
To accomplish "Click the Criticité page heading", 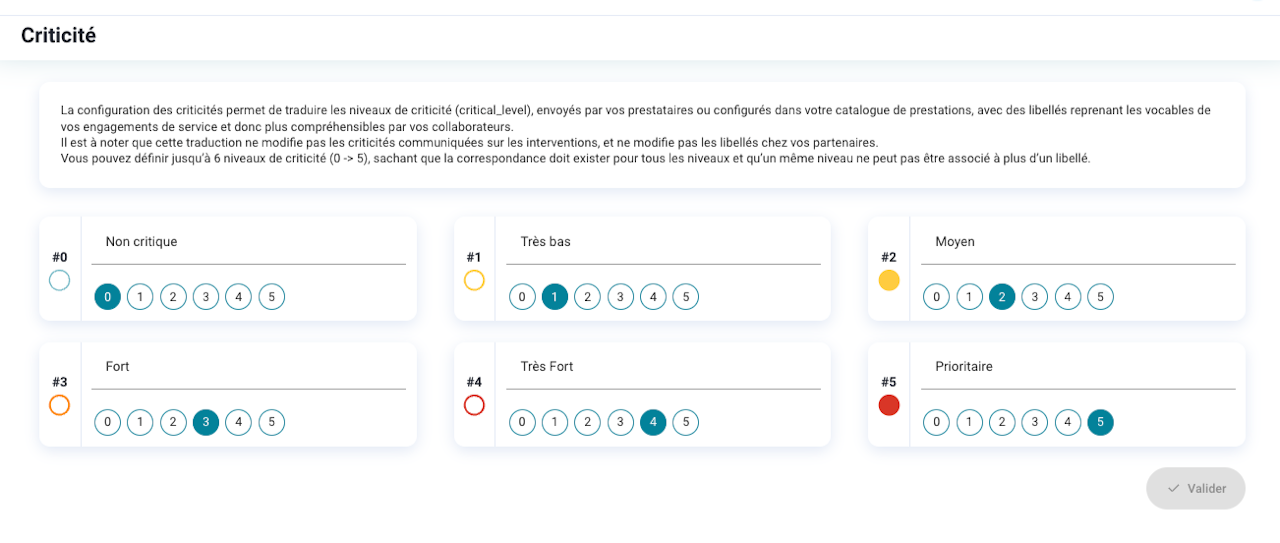I will coord(59,36).
